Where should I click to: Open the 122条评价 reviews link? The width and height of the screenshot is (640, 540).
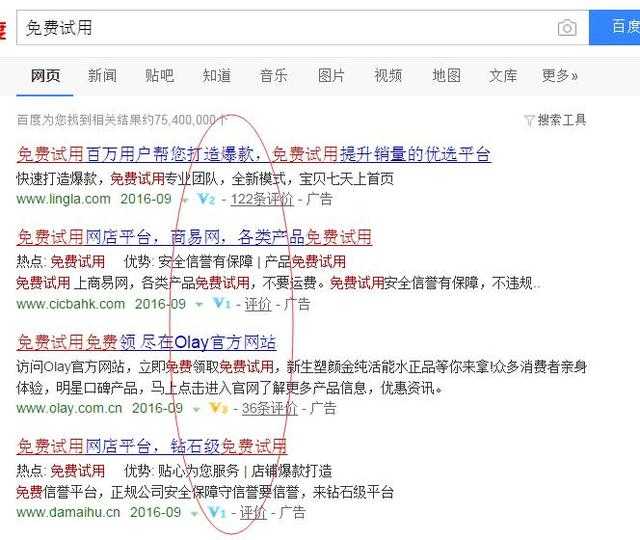click(262, 199)
